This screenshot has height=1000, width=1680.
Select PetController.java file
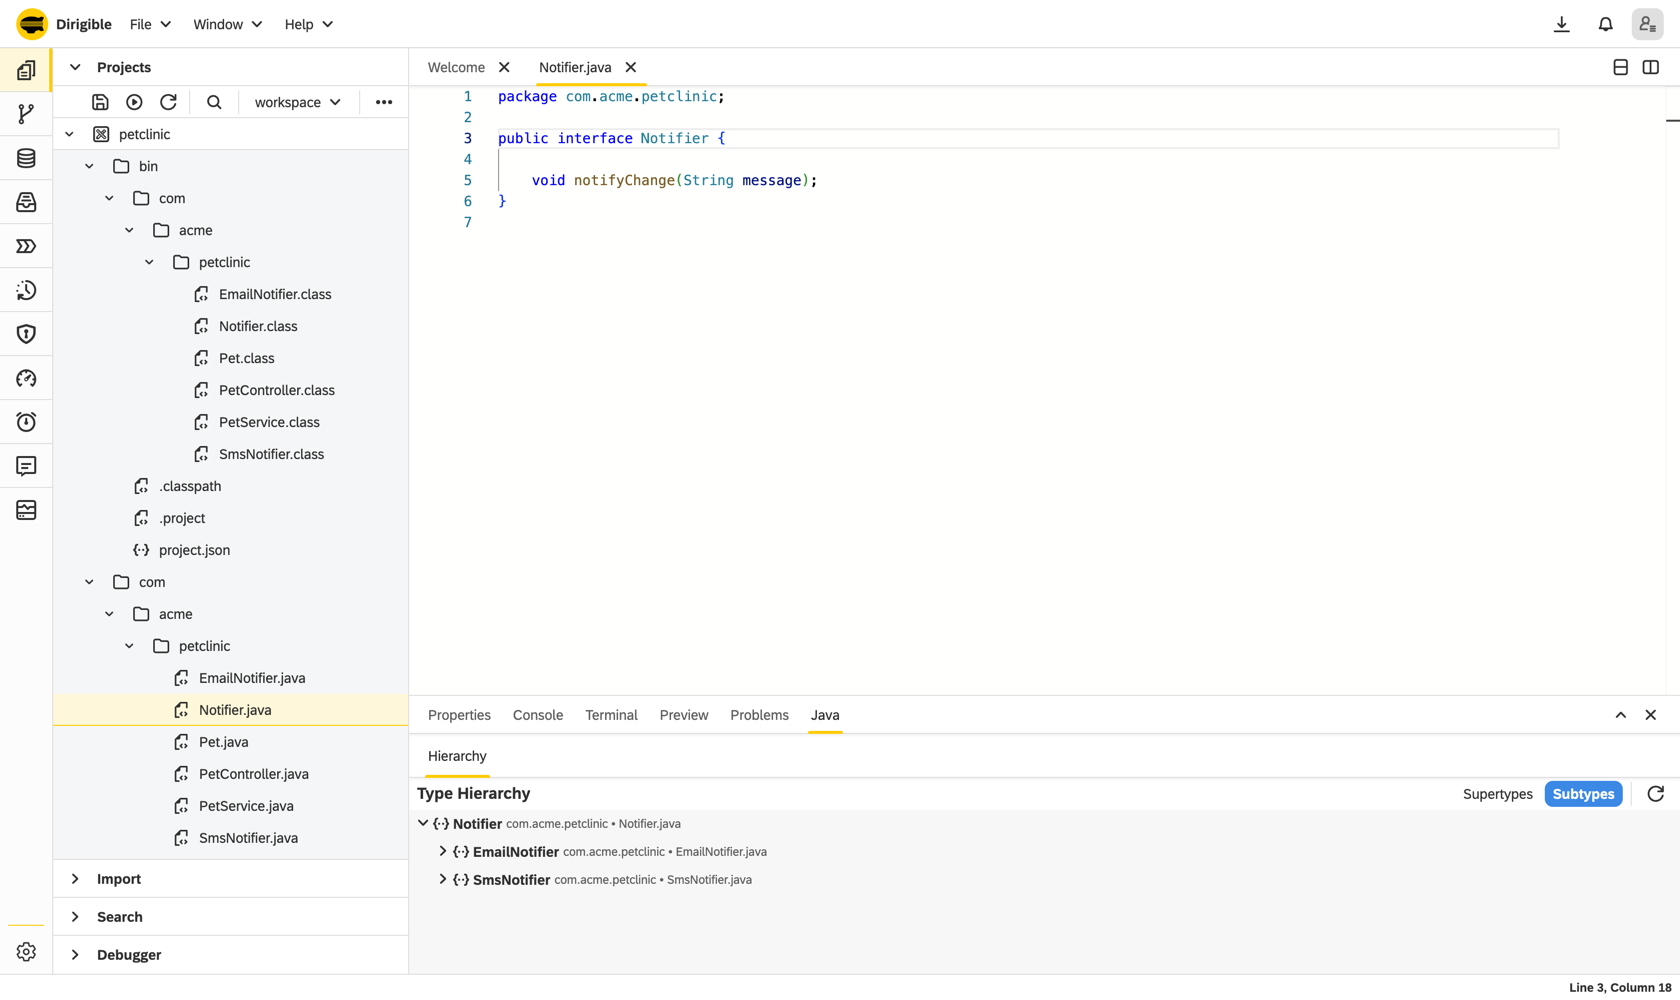pos(231,774)
